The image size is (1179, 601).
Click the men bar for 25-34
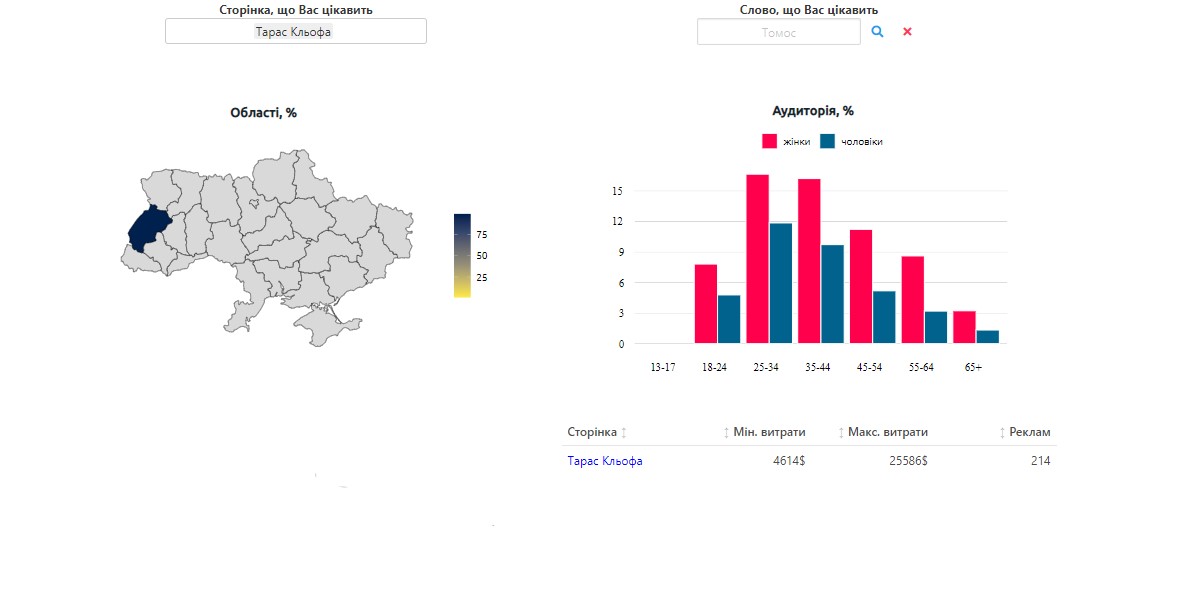780,283
